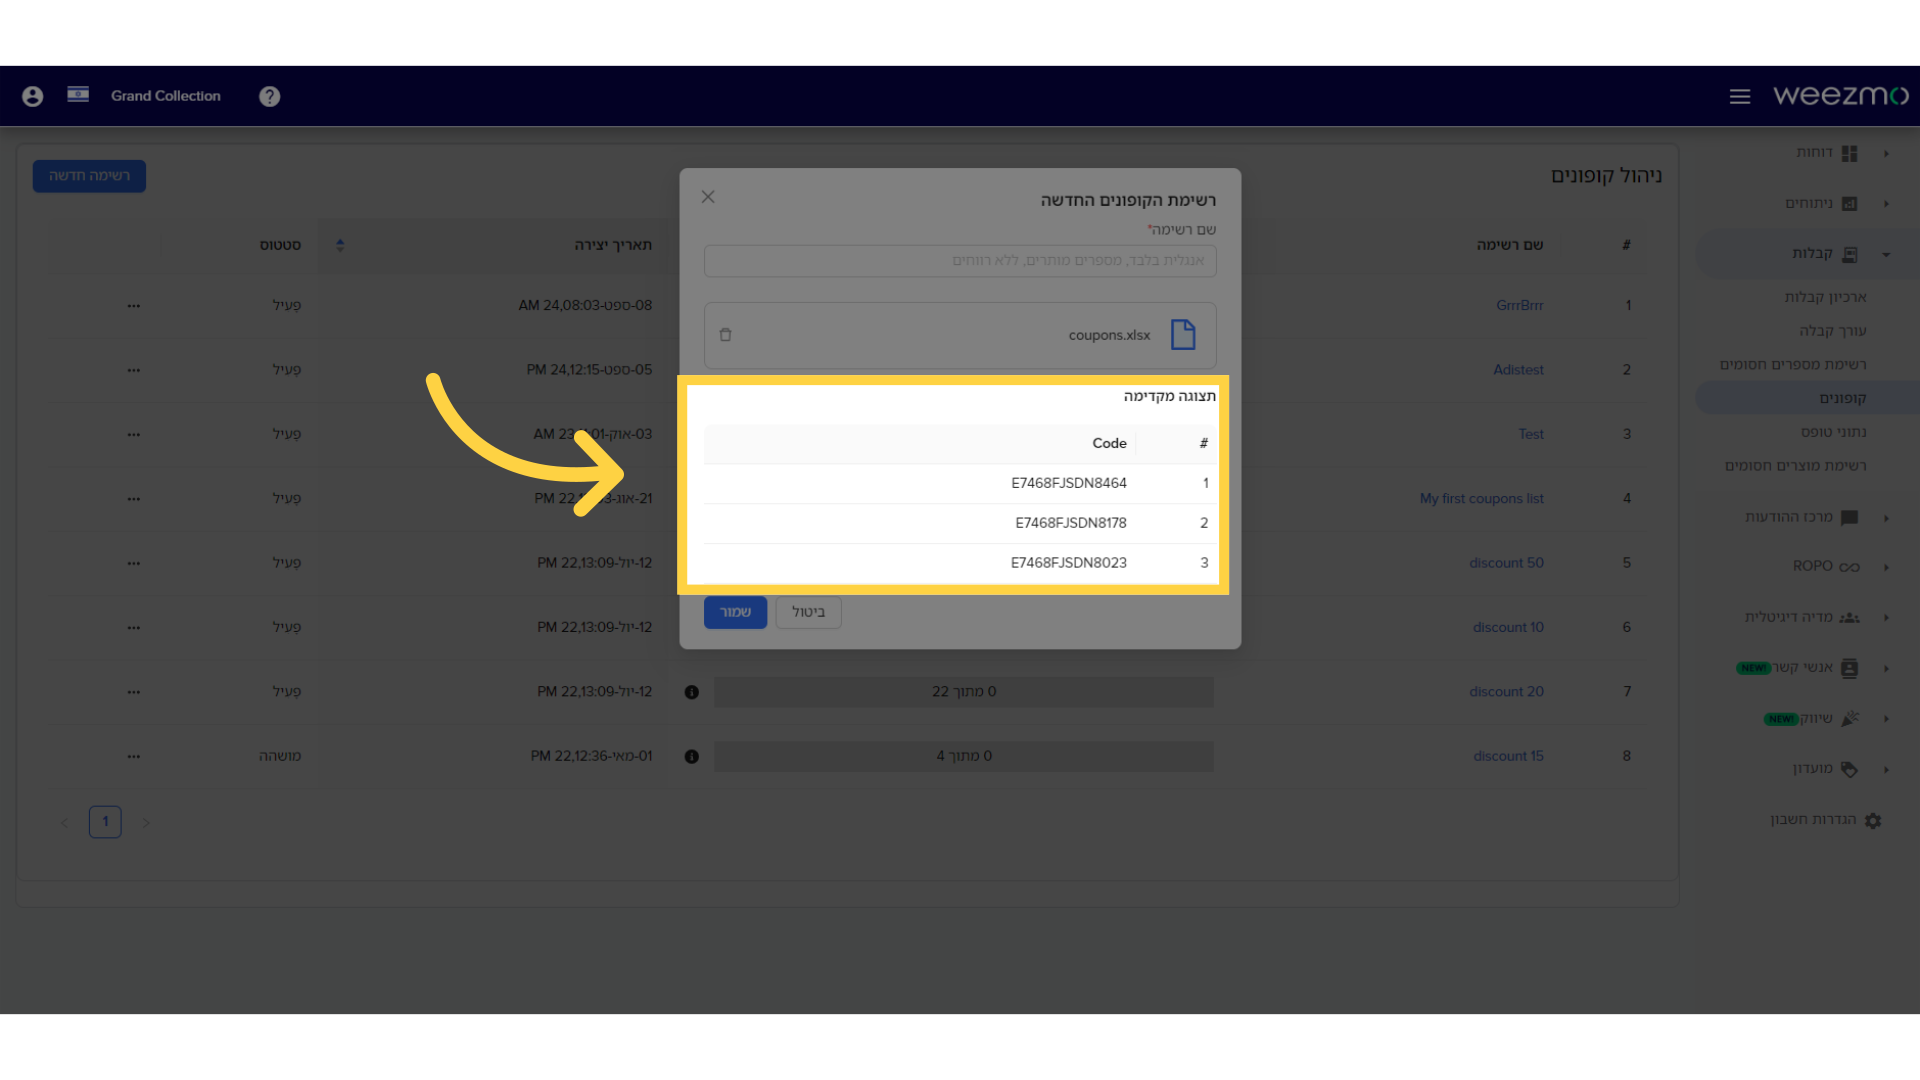The image size is (1920, 1080).
Task: Switch language via the Israel flag icon
Action: click(78, 94)
